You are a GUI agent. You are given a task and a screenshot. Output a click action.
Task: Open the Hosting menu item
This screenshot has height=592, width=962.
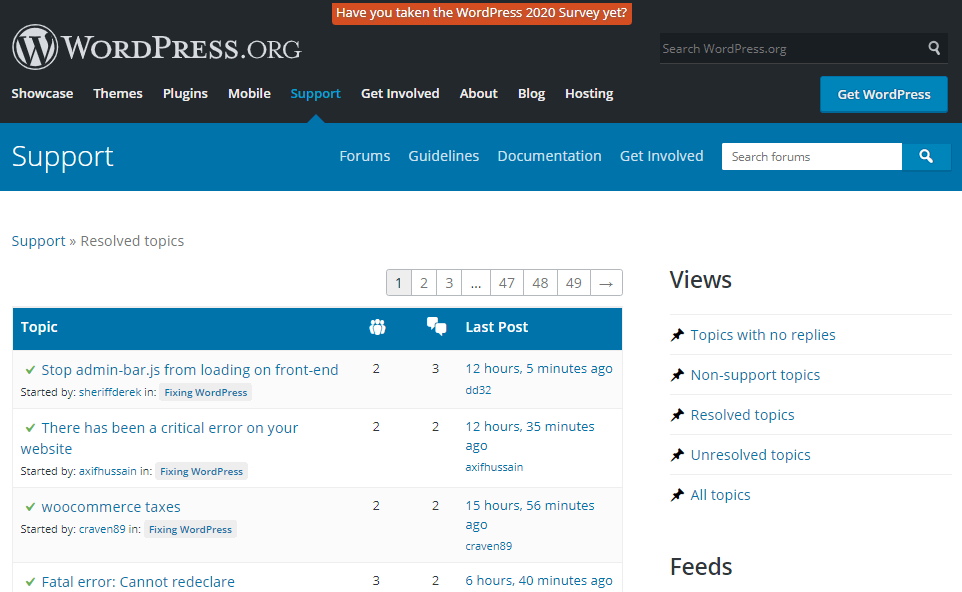(589, 94)
